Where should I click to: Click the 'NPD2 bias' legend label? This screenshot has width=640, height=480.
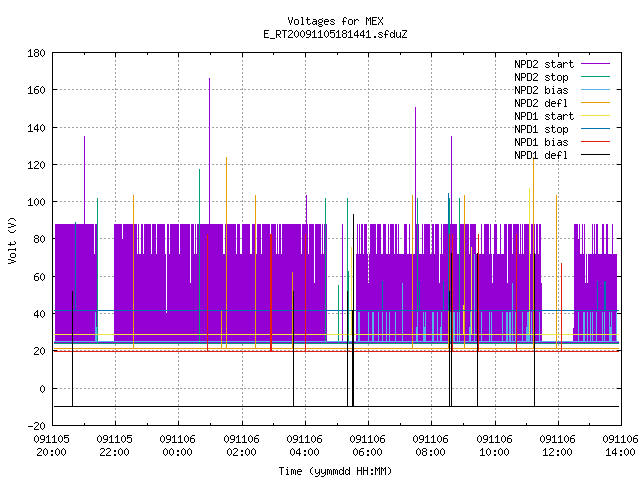(x=541, y=90)
